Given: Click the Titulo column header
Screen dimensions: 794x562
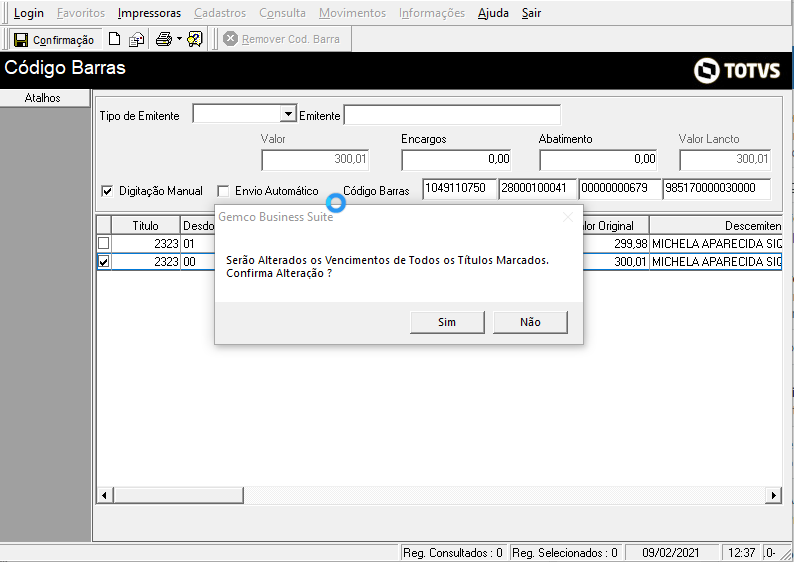Looking at the screenshot, I should [x=146, y=226].
